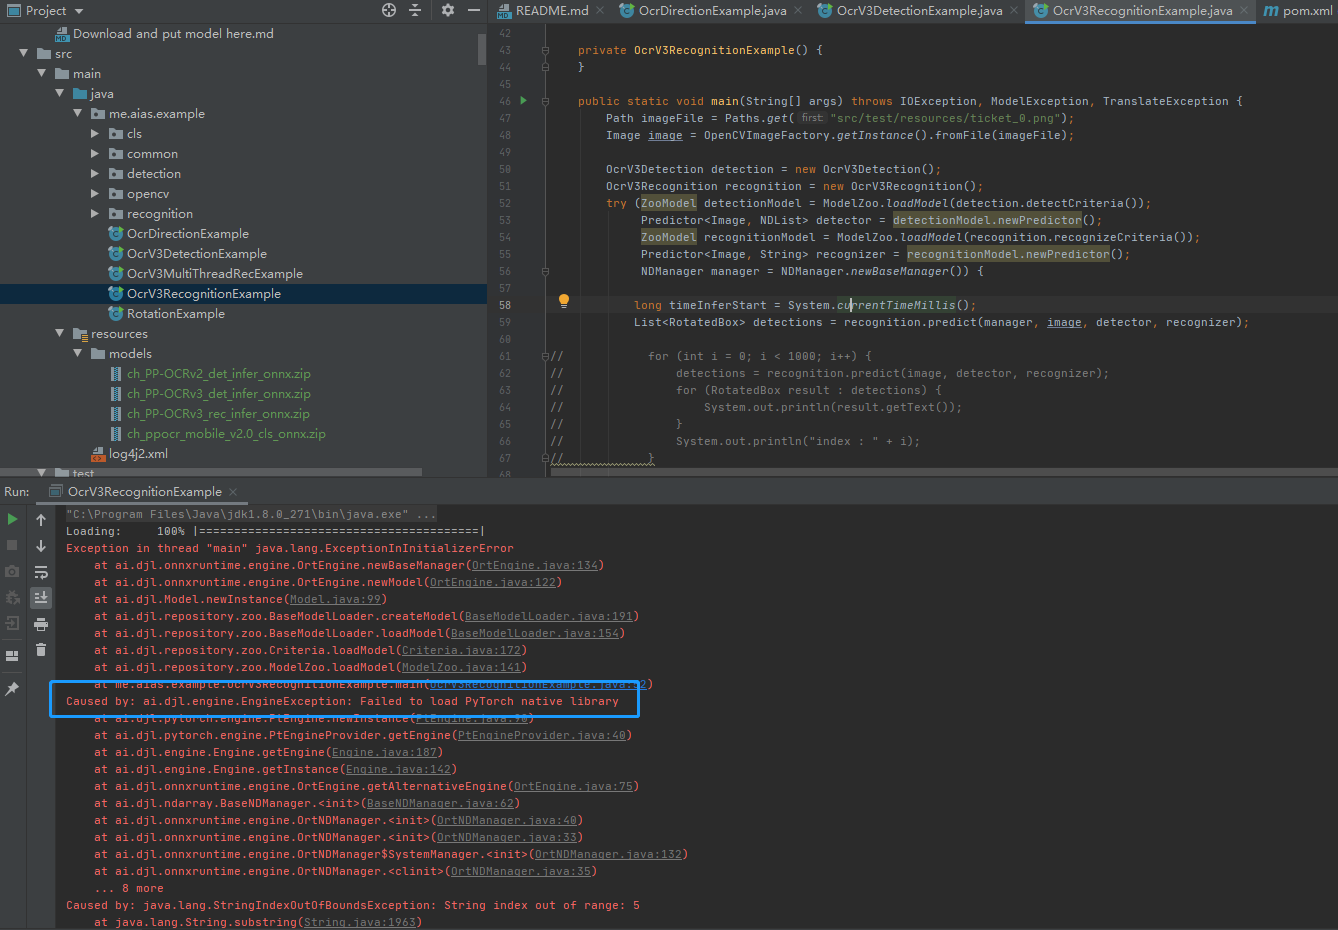Click the Exit icon in the Run sidebar
This screenshot has width=1338, height=930.
click(12, 623)
